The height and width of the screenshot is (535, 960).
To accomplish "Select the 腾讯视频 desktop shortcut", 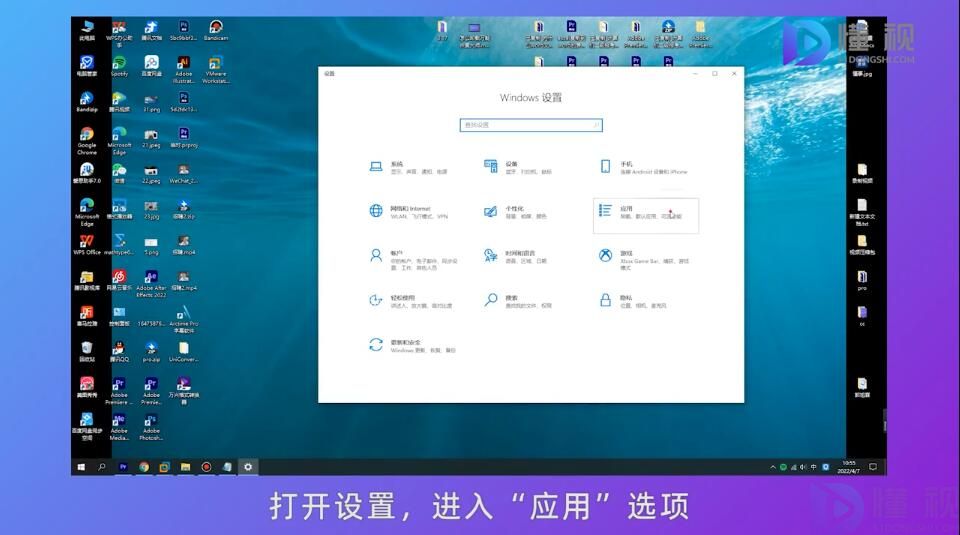I will tap(119, 102).
